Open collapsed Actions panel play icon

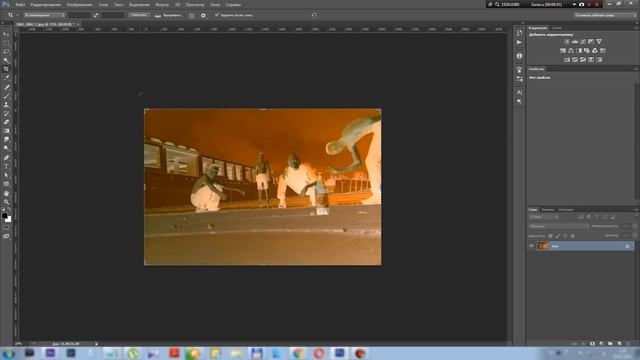tap(519, 42)
